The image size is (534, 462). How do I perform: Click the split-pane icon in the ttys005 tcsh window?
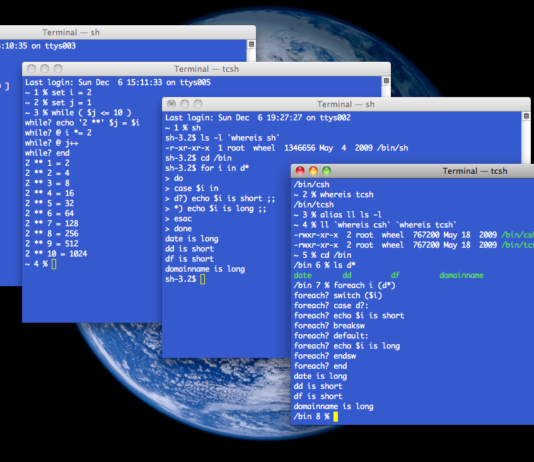(x=386, y=81)
